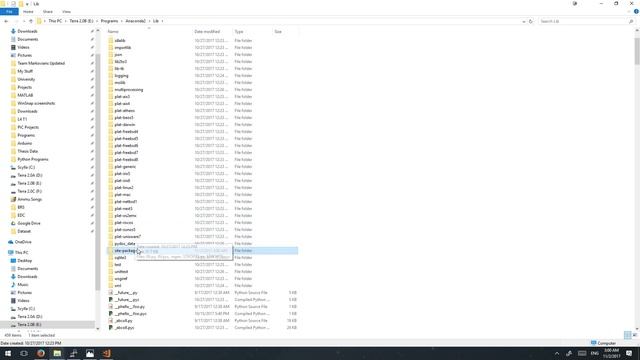The width and height of the screenshot is (640, 360).
Task: Select the plat-generic folder row
Action: 202,167
